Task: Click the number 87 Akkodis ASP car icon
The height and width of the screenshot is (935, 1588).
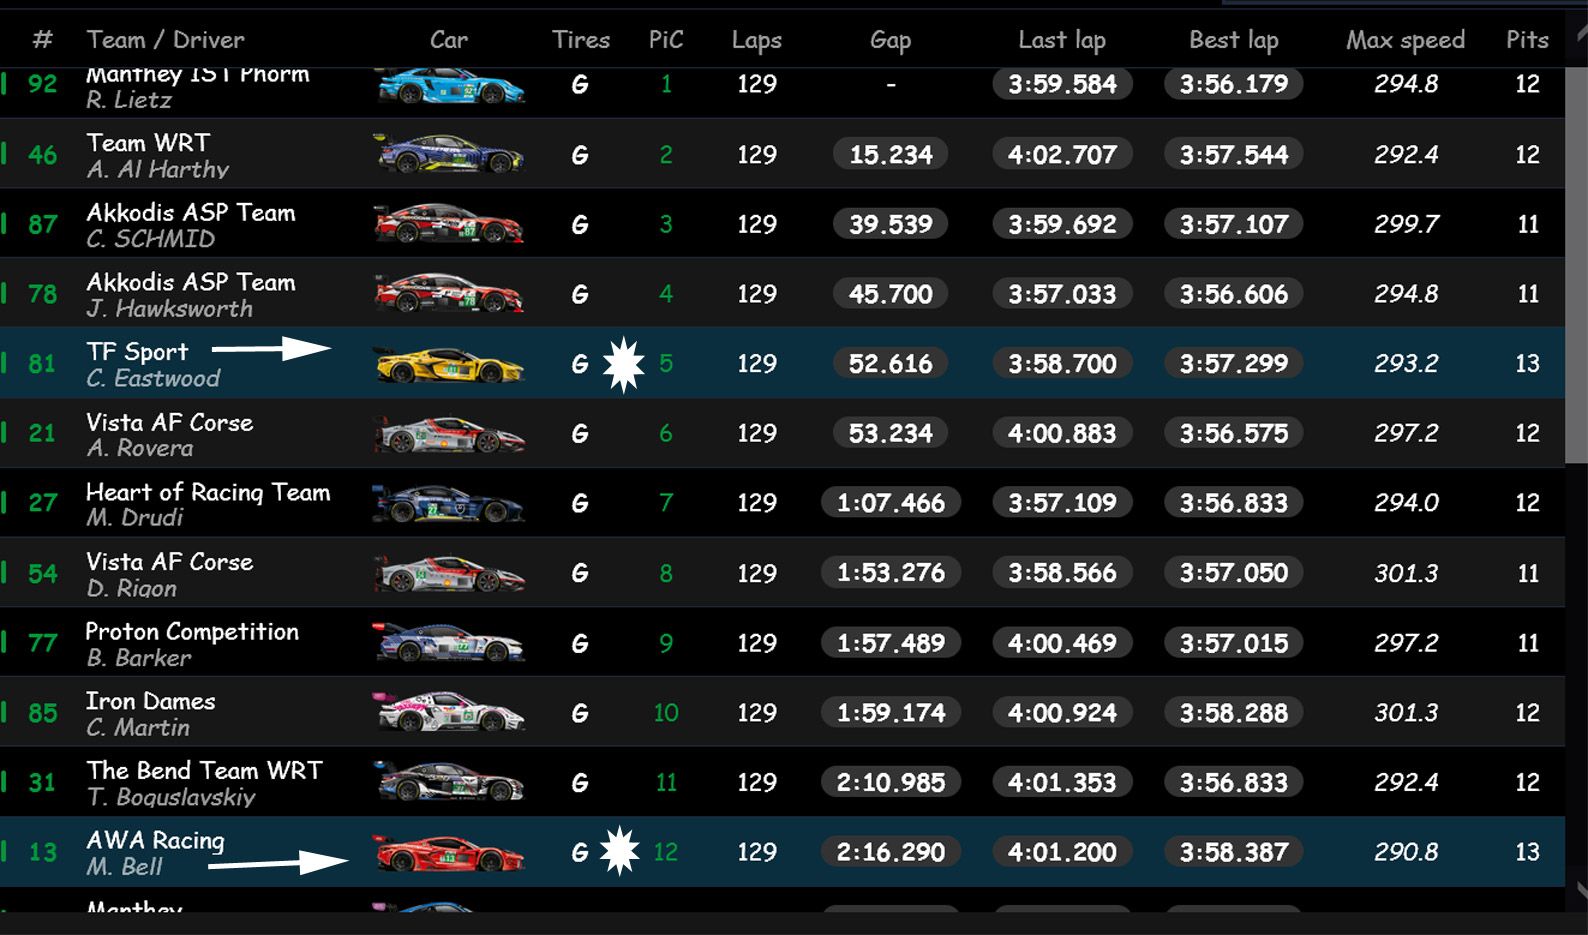Action: (x=449, y=224)
